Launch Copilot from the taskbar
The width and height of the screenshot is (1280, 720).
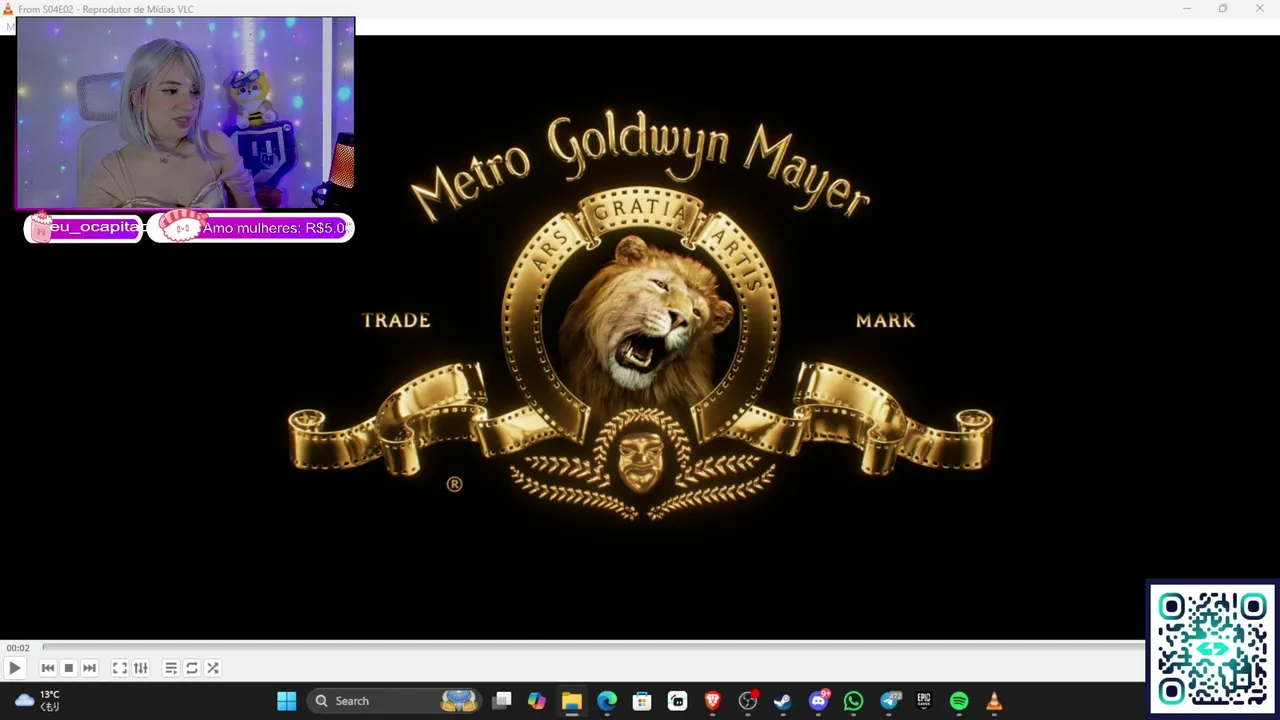pos(537,701)
